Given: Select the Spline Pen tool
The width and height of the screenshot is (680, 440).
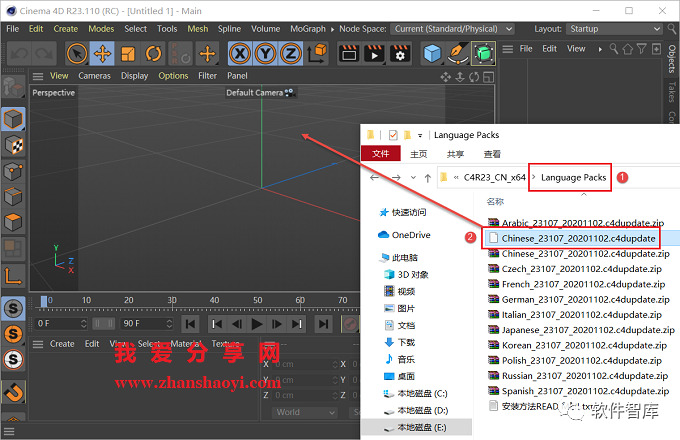Looking at the screenshot, I should point(458,54).
